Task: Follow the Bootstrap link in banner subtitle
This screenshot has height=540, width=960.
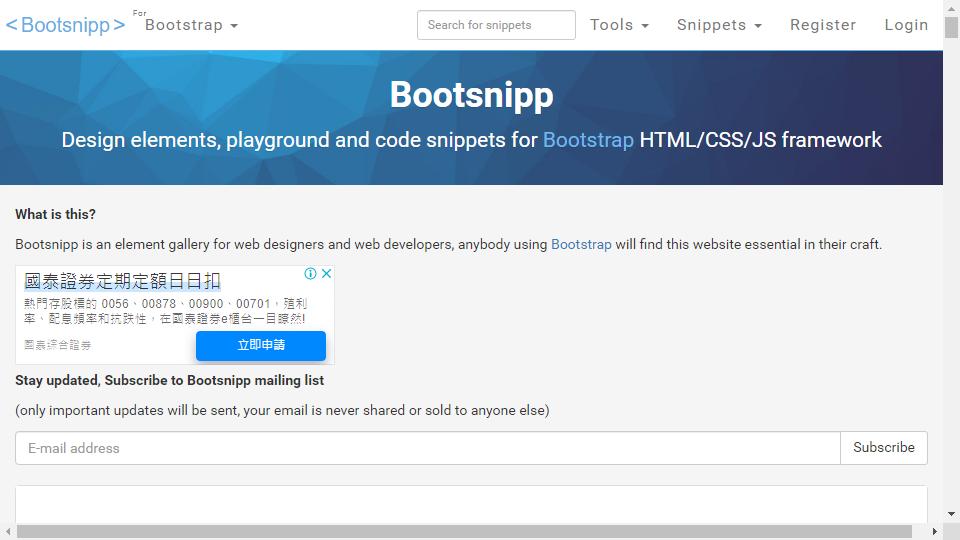Action: pos(588,140)
